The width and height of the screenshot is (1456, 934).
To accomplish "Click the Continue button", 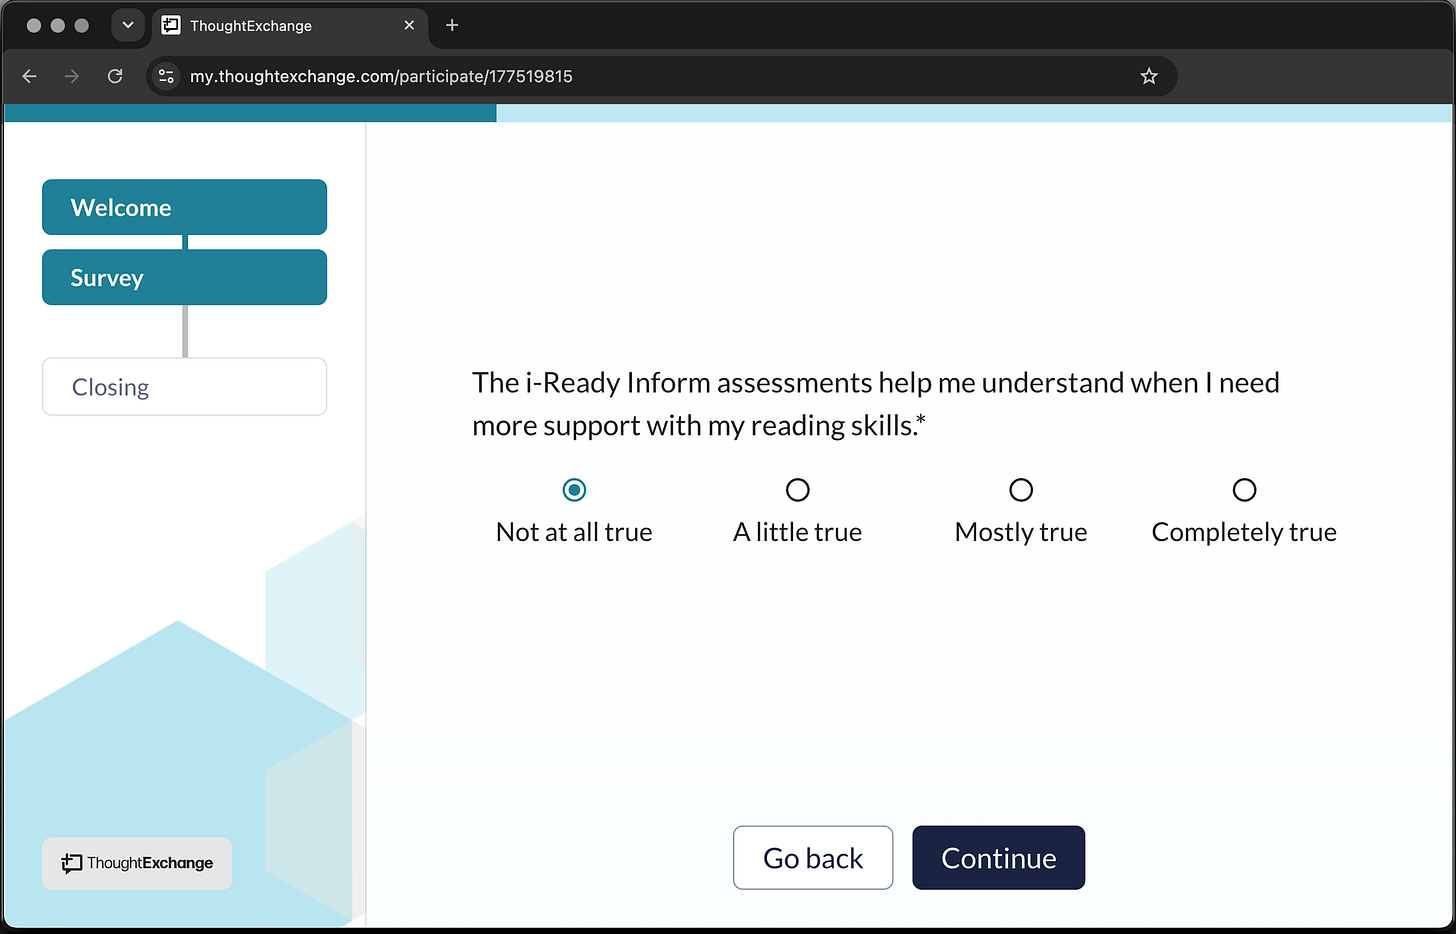I will pyautogui.click(x=998, y=857).
